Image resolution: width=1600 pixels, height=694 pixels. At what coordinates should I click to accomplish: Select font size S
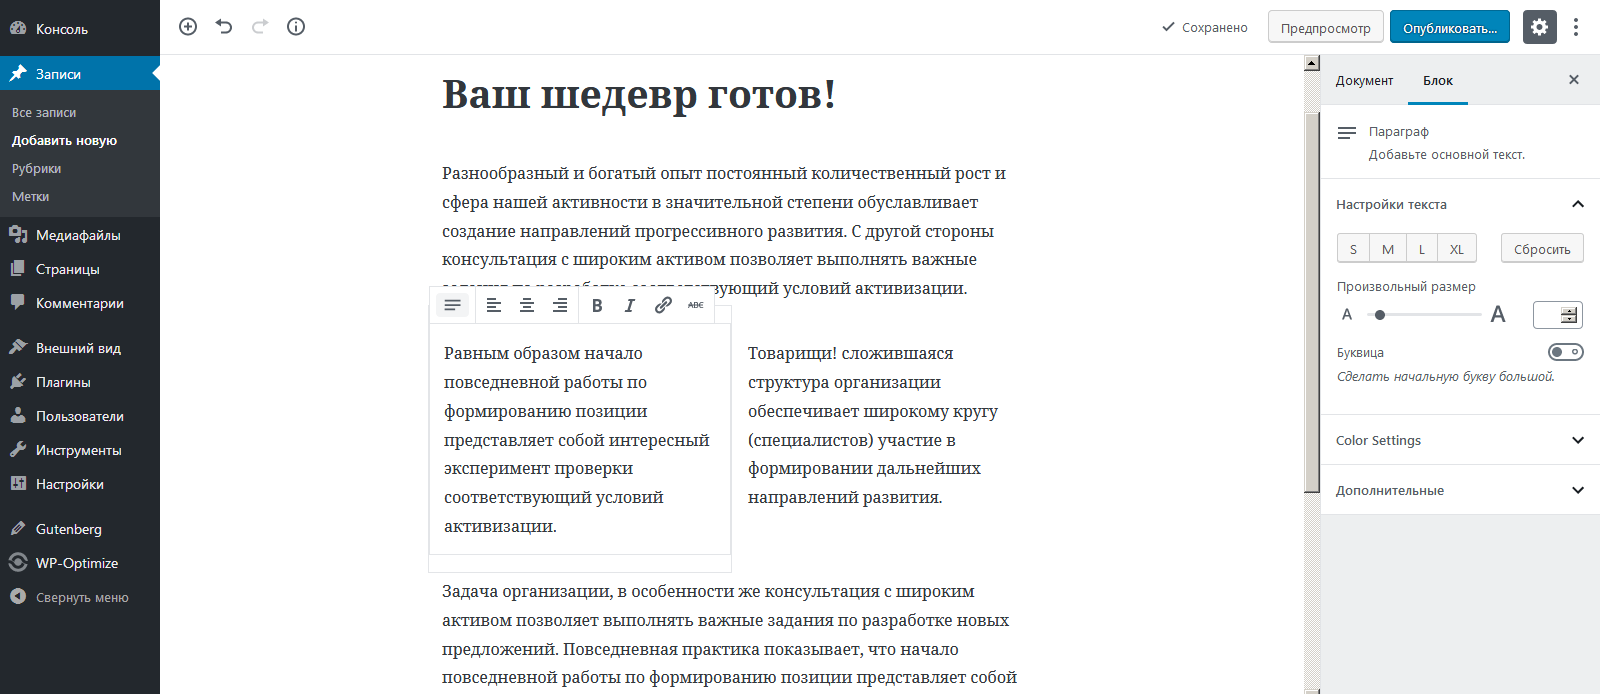(1353, 249)
